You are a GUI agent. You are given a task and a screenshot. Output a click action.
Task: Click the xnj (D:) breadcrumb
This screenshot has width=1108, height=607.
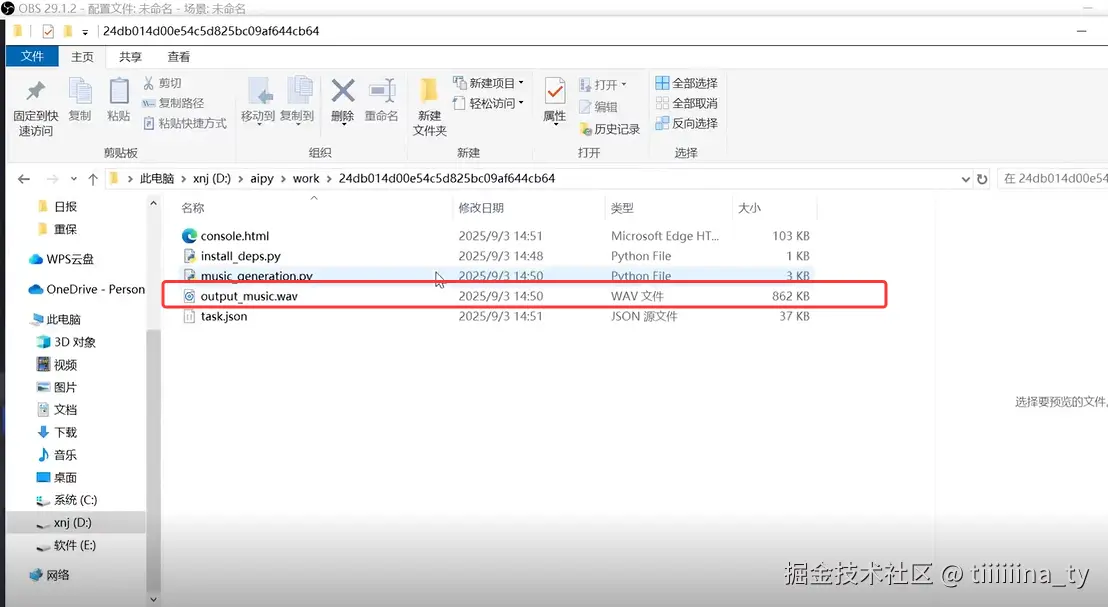pos(212,179)
